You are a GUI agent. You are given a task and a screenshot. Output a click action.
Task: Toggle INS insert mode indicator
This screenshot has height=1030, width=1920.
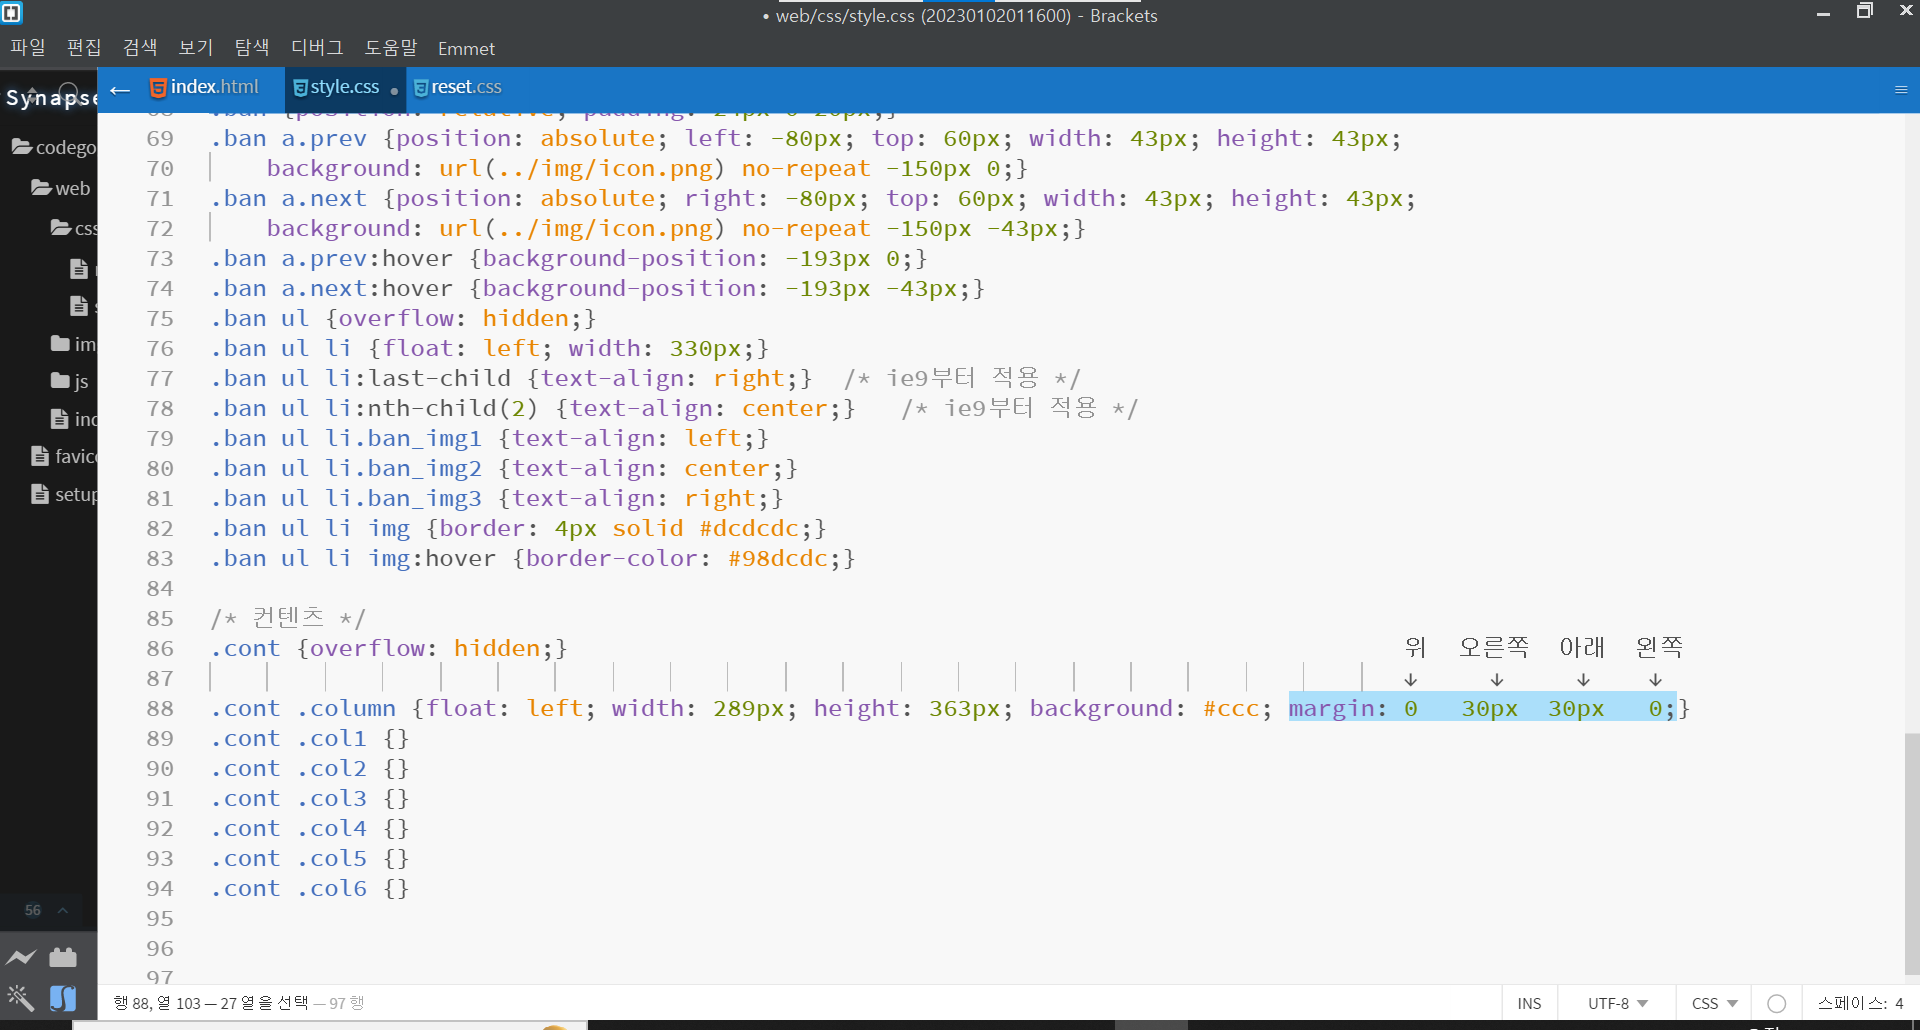click(1529, 1003)
